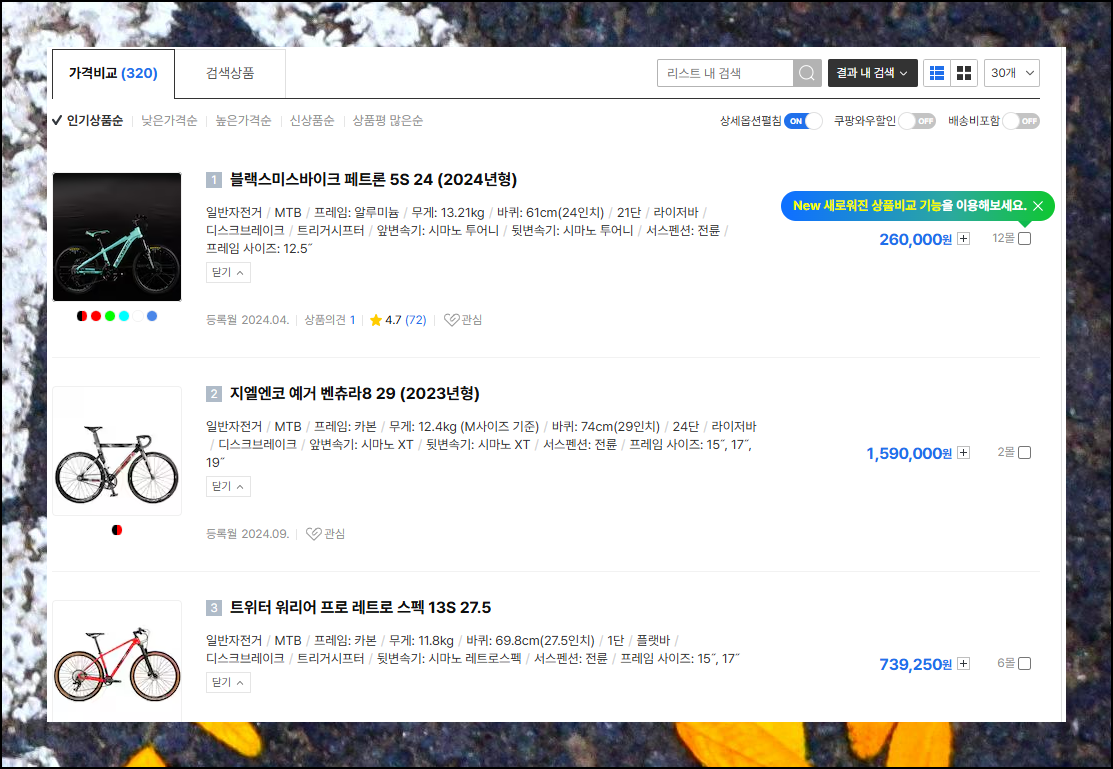This screenshot has height=769, width=1113.
Task: Open the mint 블랙스미스바이크 bike thumbnail
Action: pyautogui.click(x=117, y=237)
